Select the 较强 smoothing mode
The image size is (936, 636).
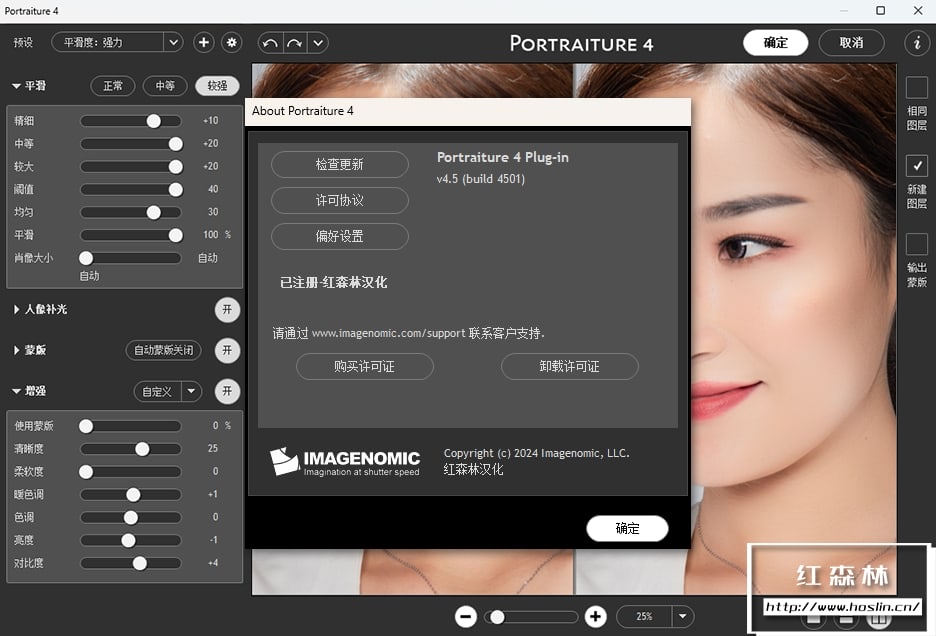click(217, 86)
